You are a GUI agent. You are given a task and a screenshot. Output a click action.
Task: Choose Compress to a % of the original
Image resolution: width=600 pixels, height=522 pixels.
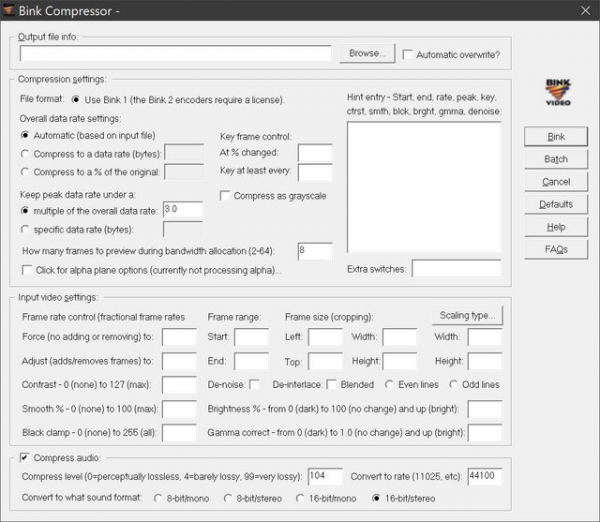point(25,172)
